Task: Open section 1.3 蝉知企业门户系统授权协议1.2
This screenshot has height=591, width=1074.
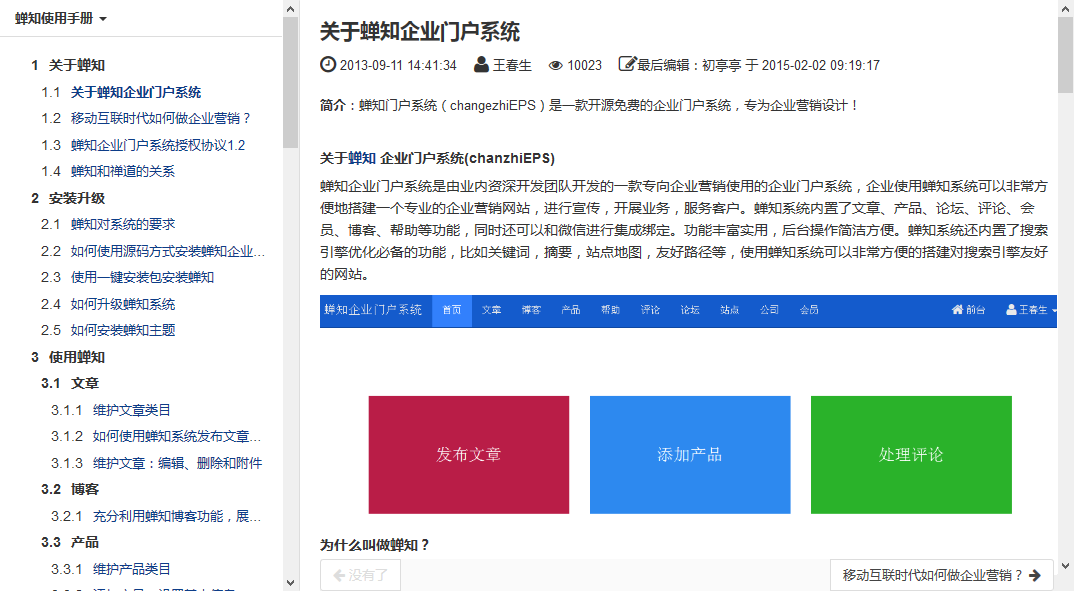Action: (158, 145)
